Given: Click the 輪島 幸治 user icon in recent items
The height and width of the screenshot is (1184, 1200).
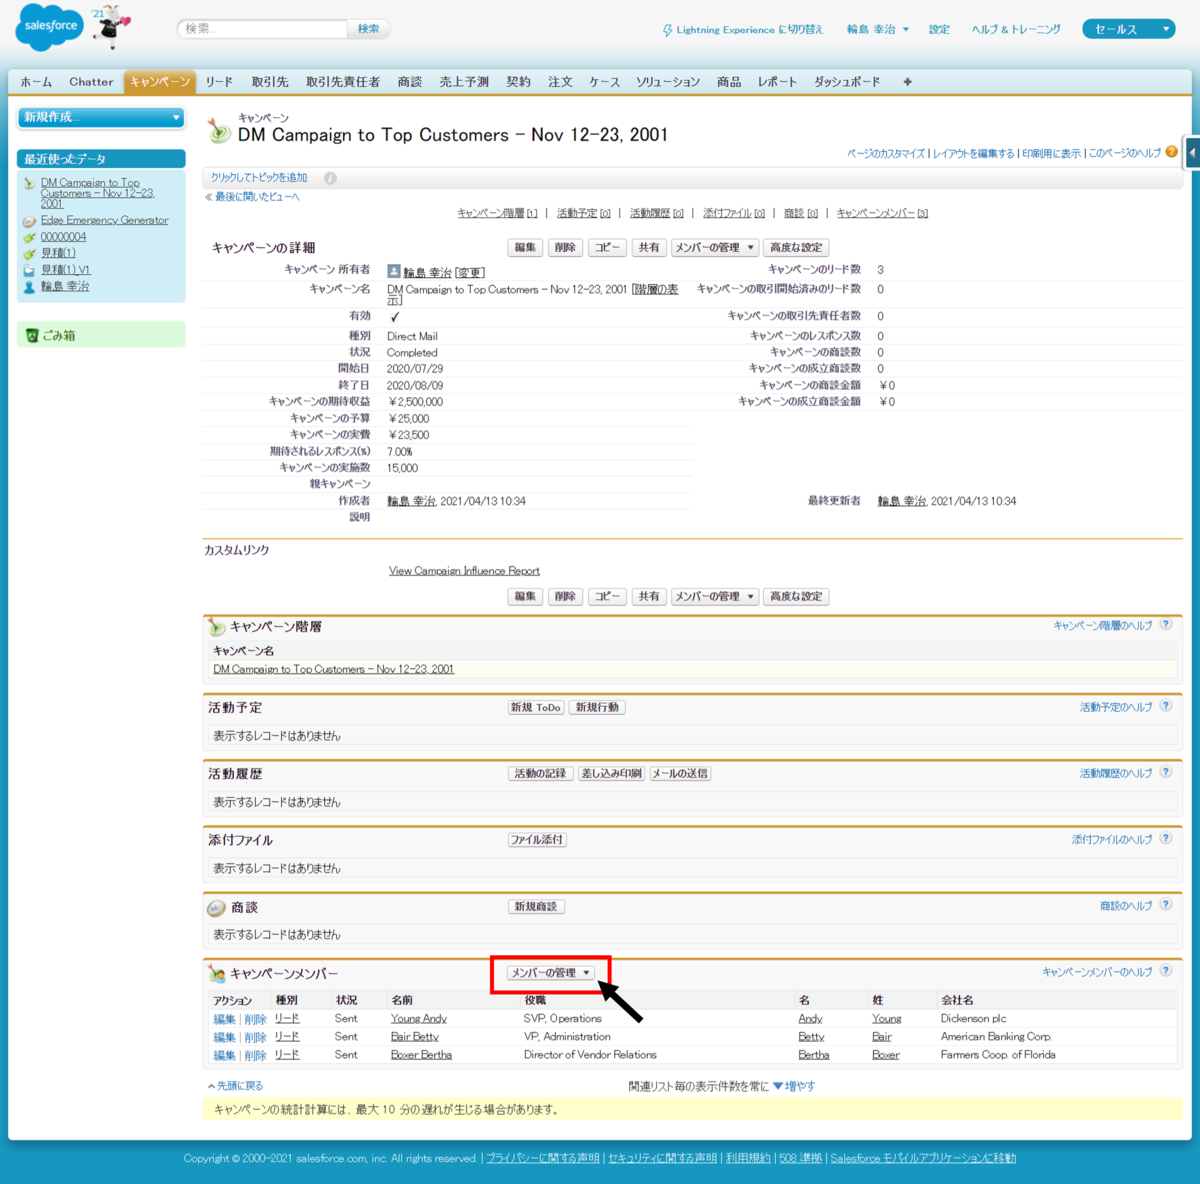Looking at the screenshot, I should click(x=29, y=287).
